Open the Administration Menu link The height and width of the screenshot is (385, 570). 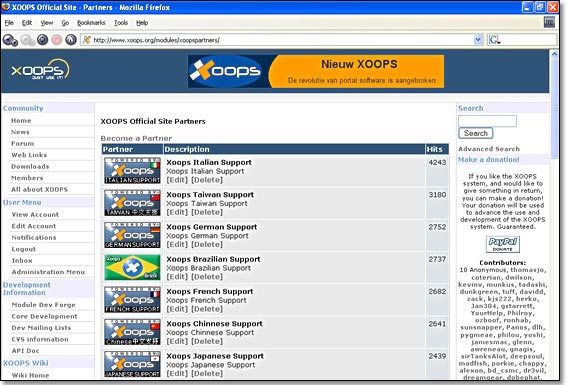click(x=48, y=272)
